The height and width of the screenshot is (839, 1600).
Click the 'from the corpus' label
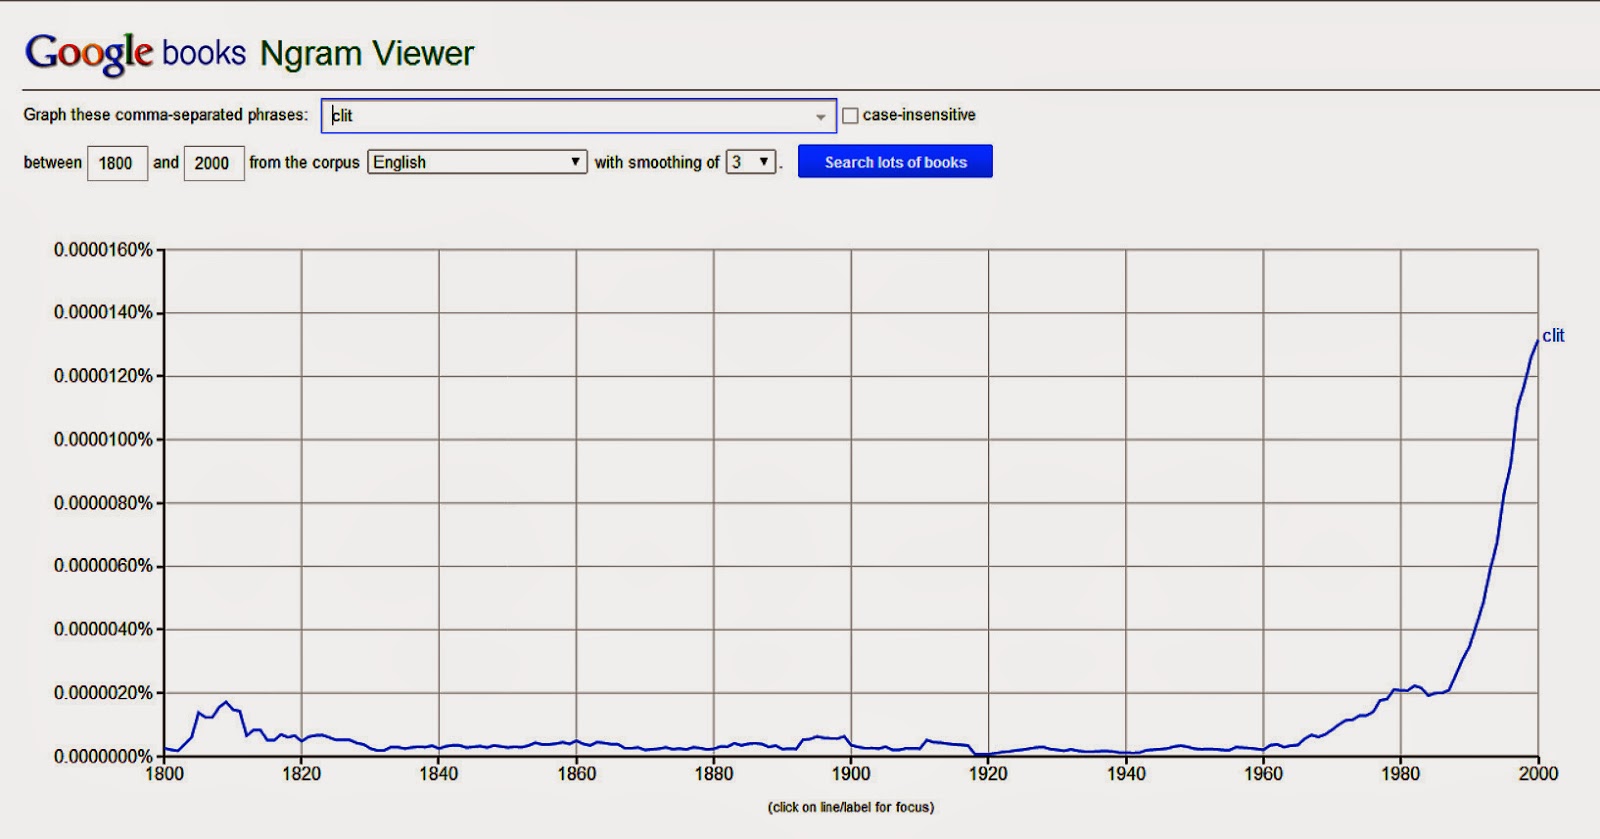(x=304, y=162)
